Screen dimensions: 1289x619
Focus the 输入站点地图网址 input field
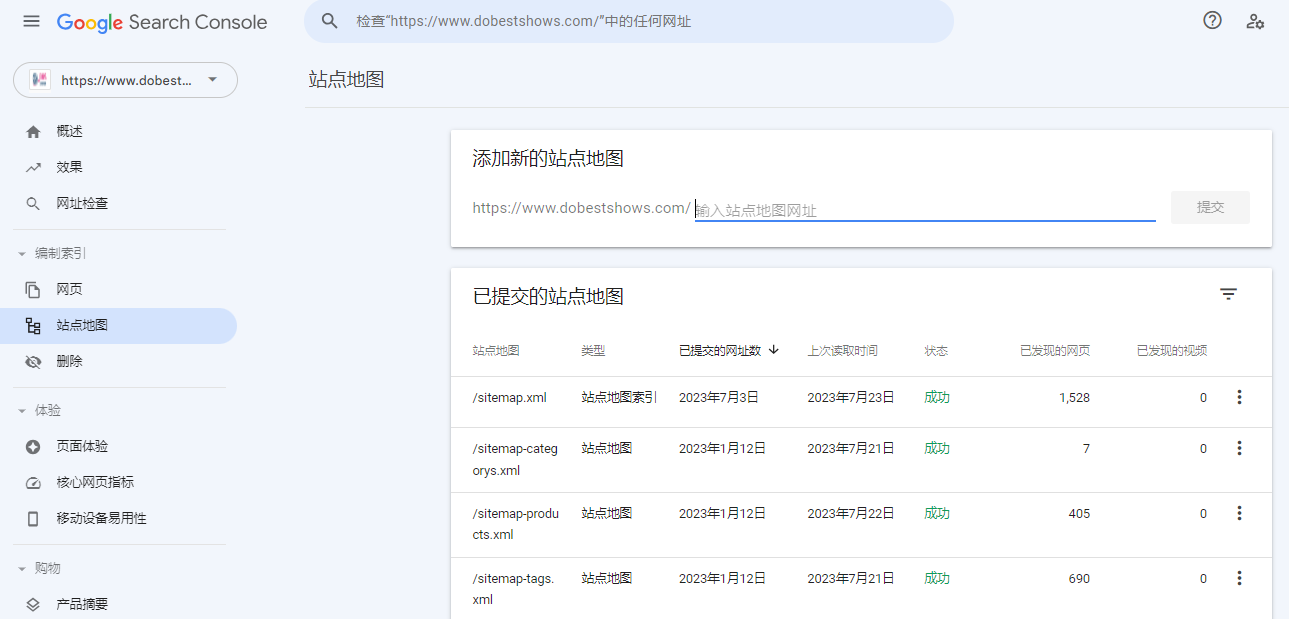click(x=925, y=210)
